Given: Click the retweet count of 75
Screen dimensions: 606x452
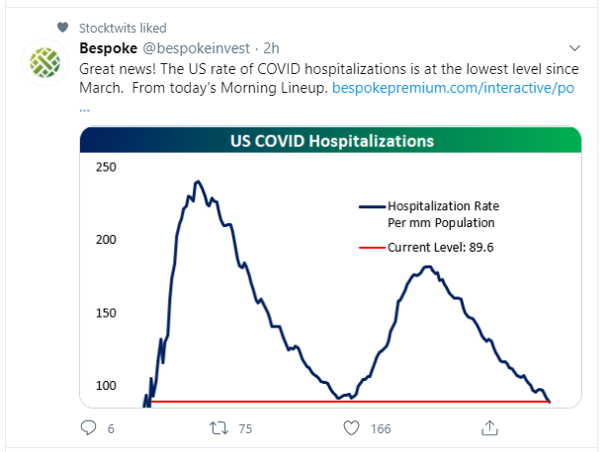Looking at the screenshot, I should [x=244, y=429].
